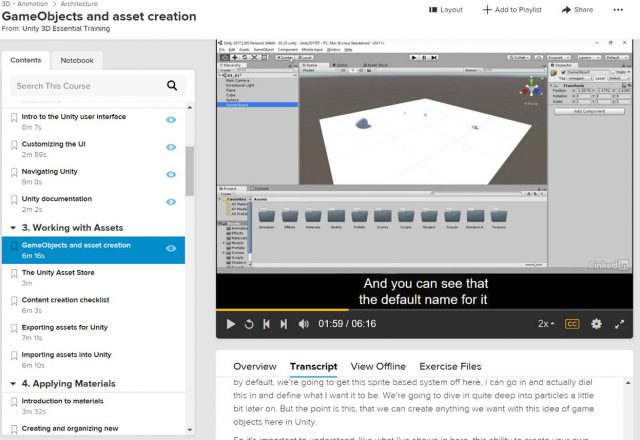This screenshot has width=640, height=440.
Task: Open Importing assets into Unity lesson
Action: coord(66,355)
